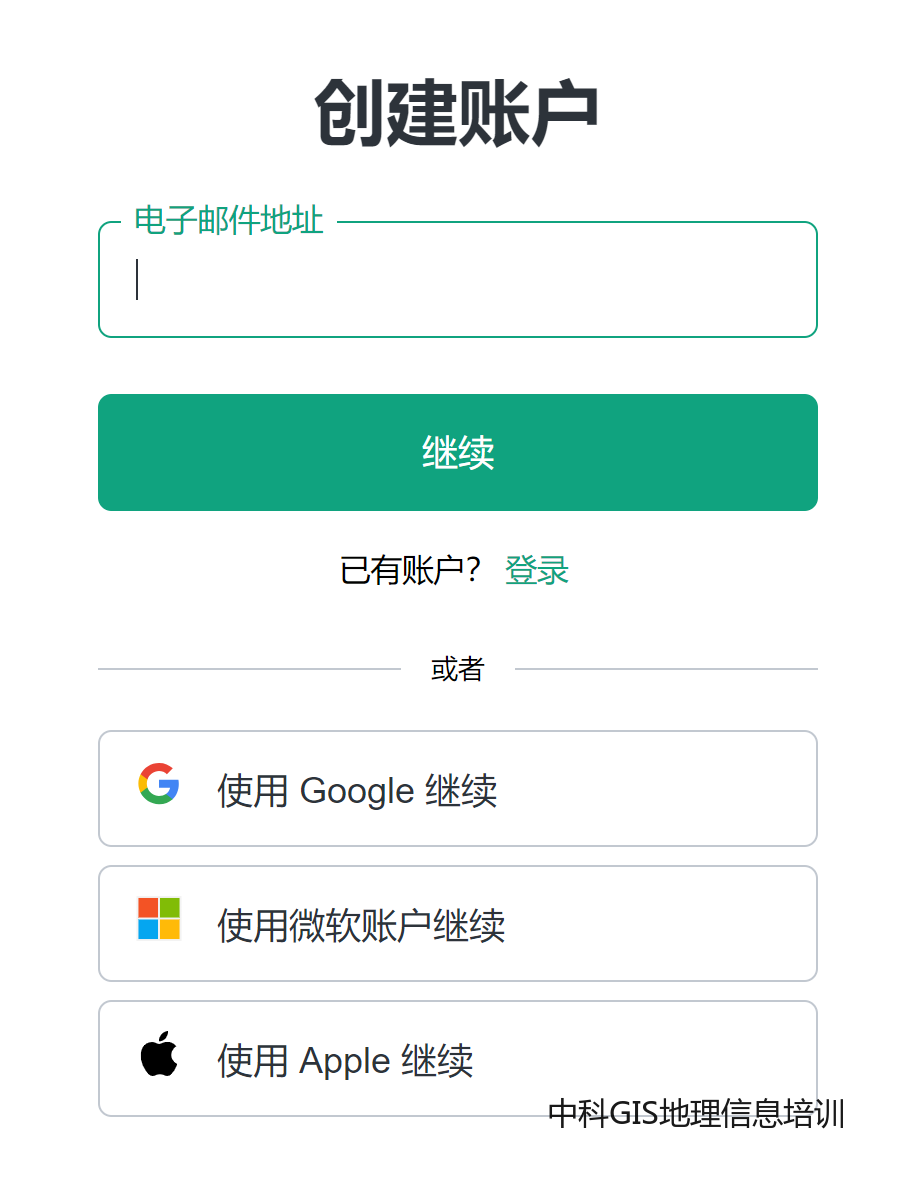Image resolution: width=904 pixels, height=1182 pixels.
Task: Continue with 使用 Apple 继续 text
Action: tap(345, 1061)
